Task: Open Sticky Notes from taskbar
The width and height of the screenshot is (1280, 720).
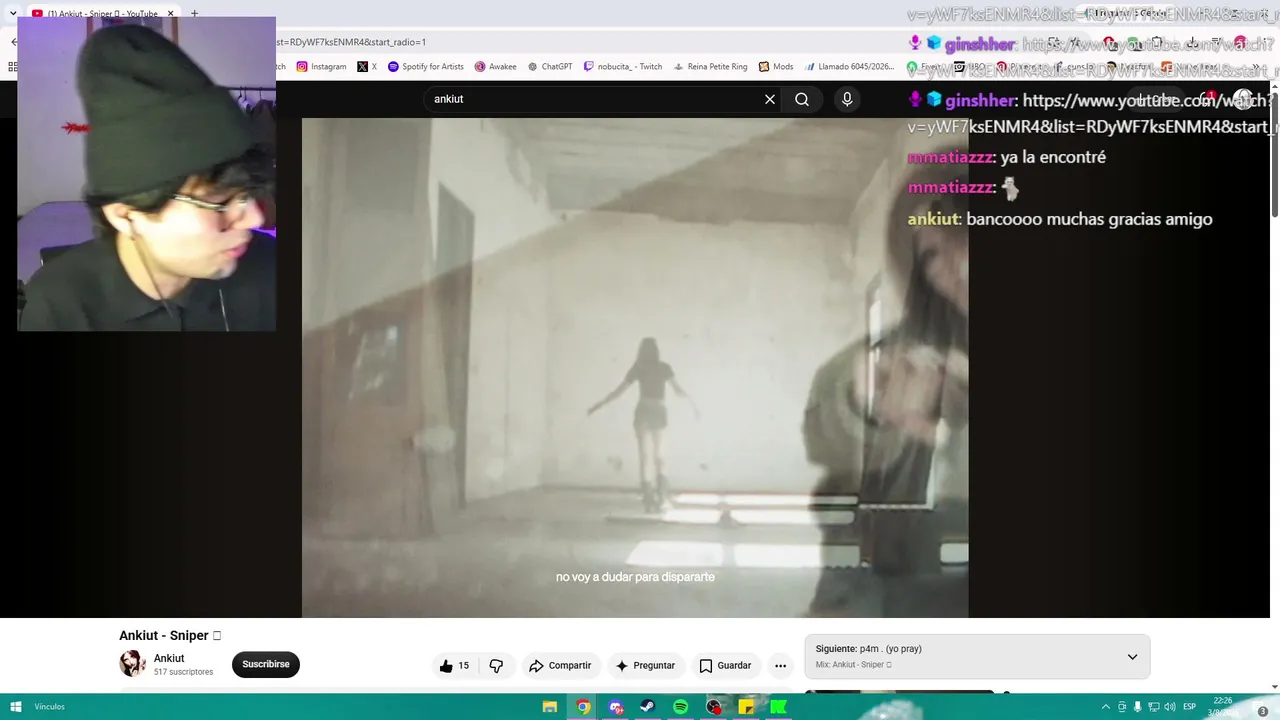Action: point(746,707)
